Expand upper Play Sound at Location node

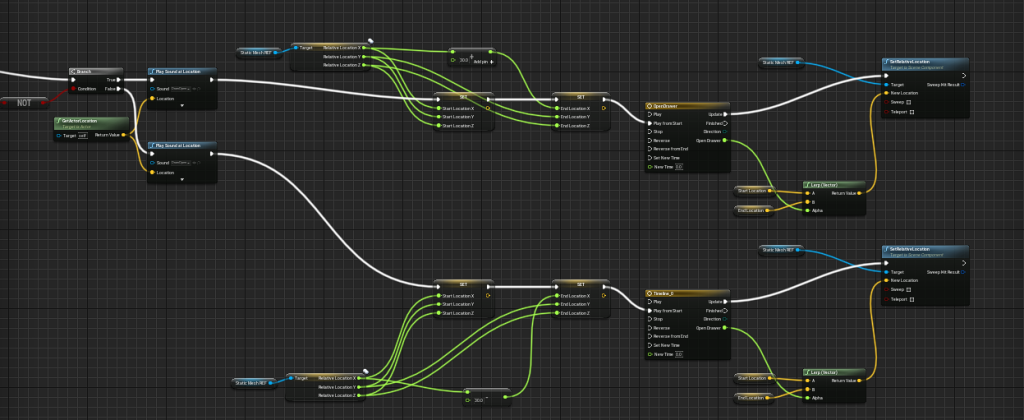click(x=181, y=106)
